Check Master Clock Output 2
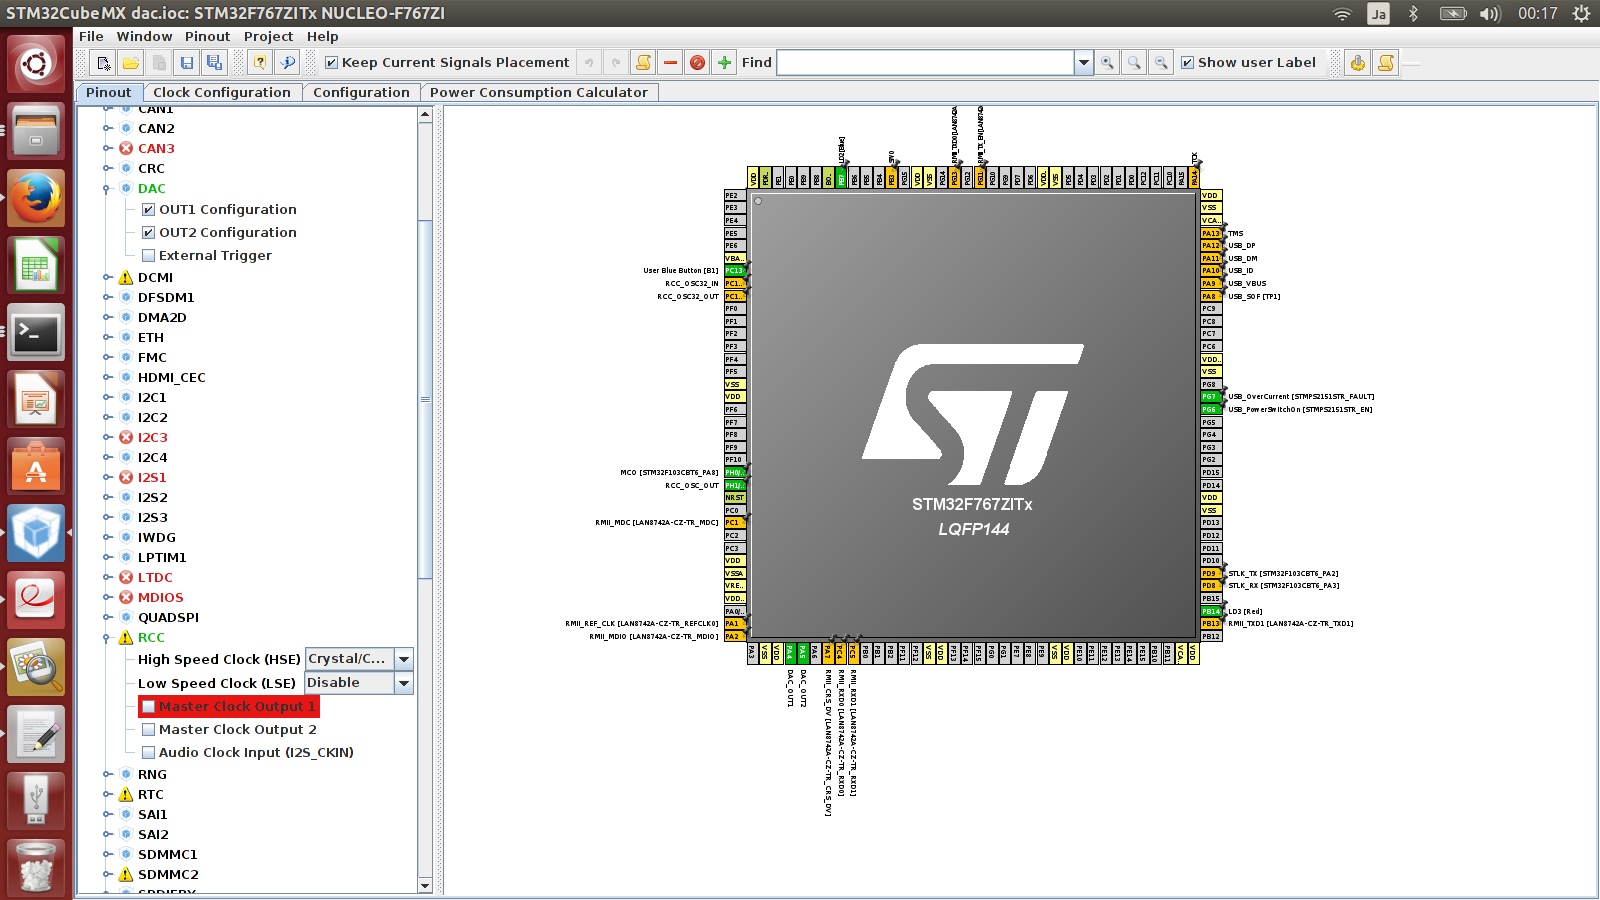 [148, 730]
